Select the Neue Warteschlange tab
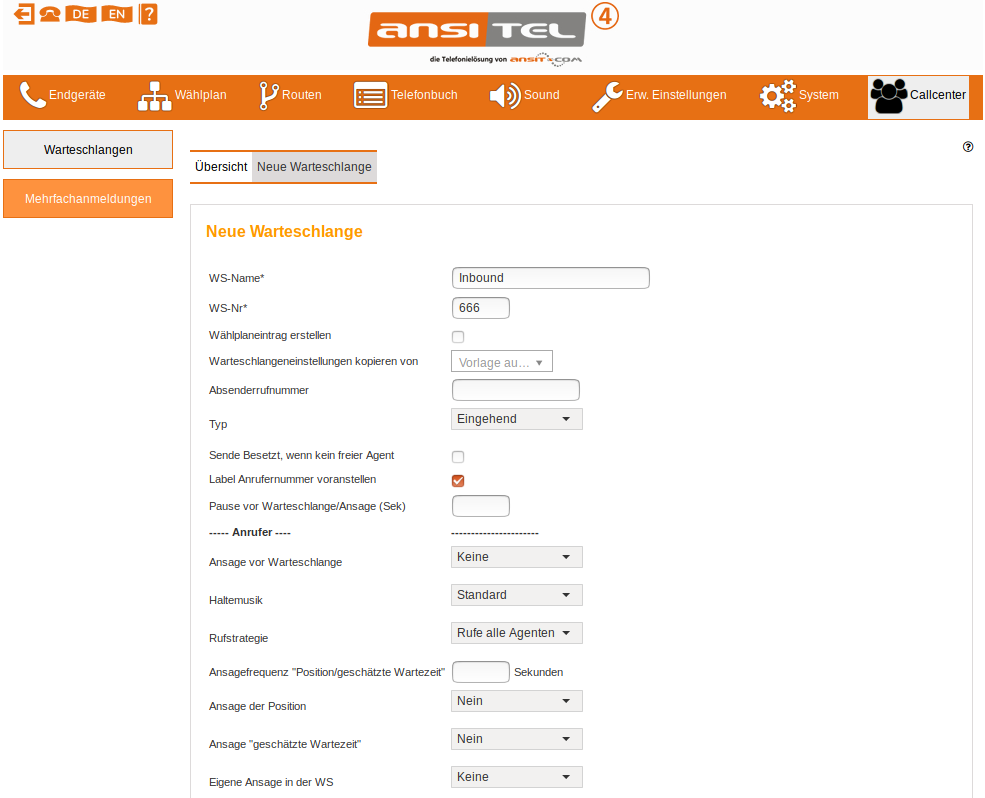985x798 pixels. [314, 167]
